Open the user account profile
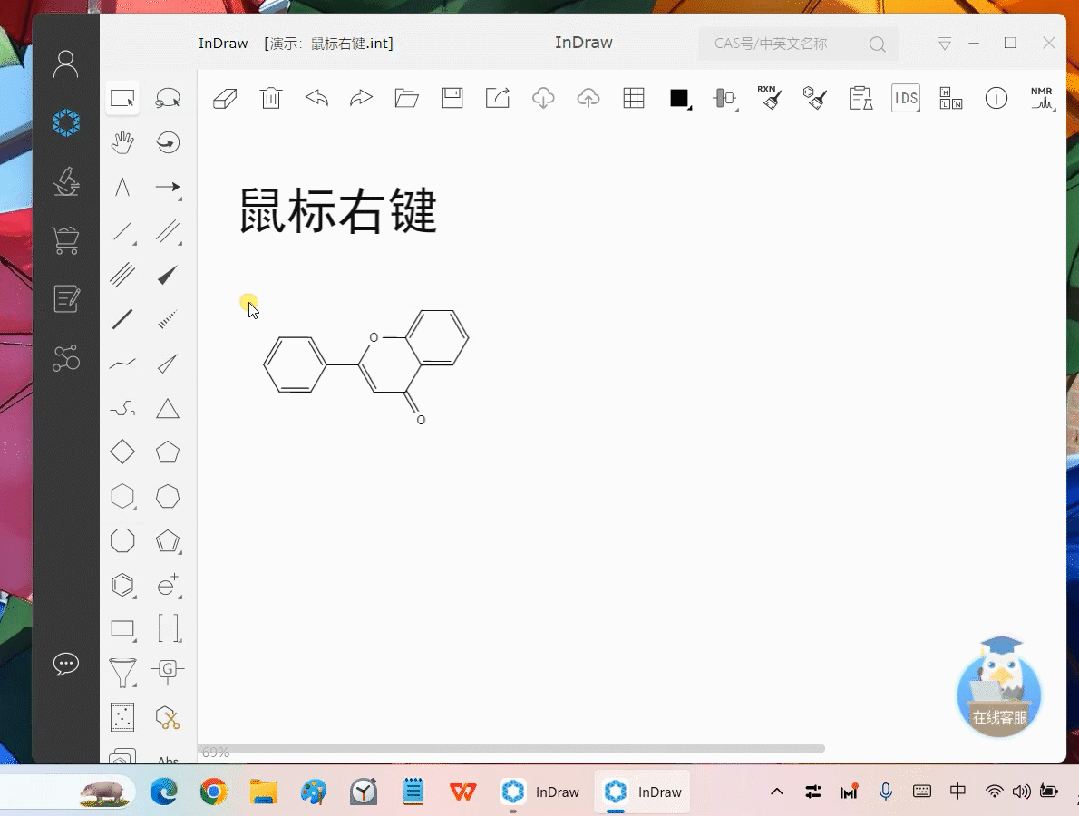This screenshot has width=1079, height=816. [x=66, y=65]
